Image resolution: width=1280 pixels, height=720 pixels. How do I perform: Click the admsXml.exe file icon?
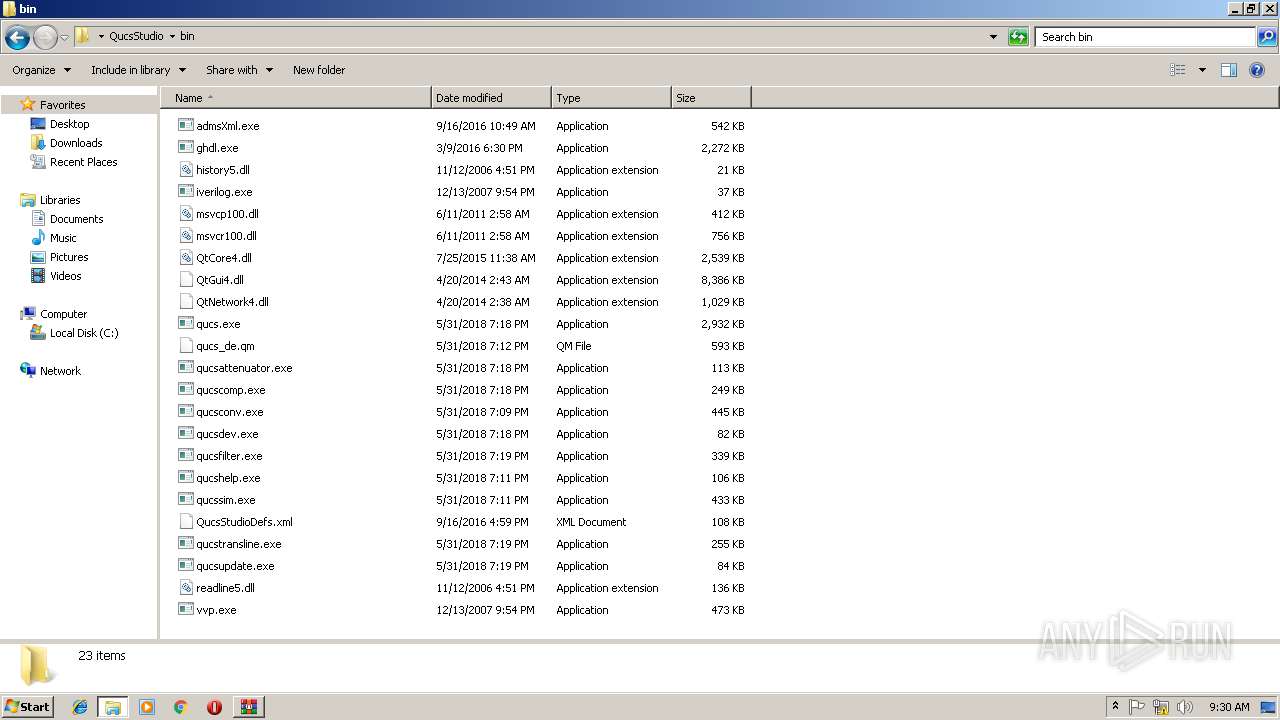[185, 126]
